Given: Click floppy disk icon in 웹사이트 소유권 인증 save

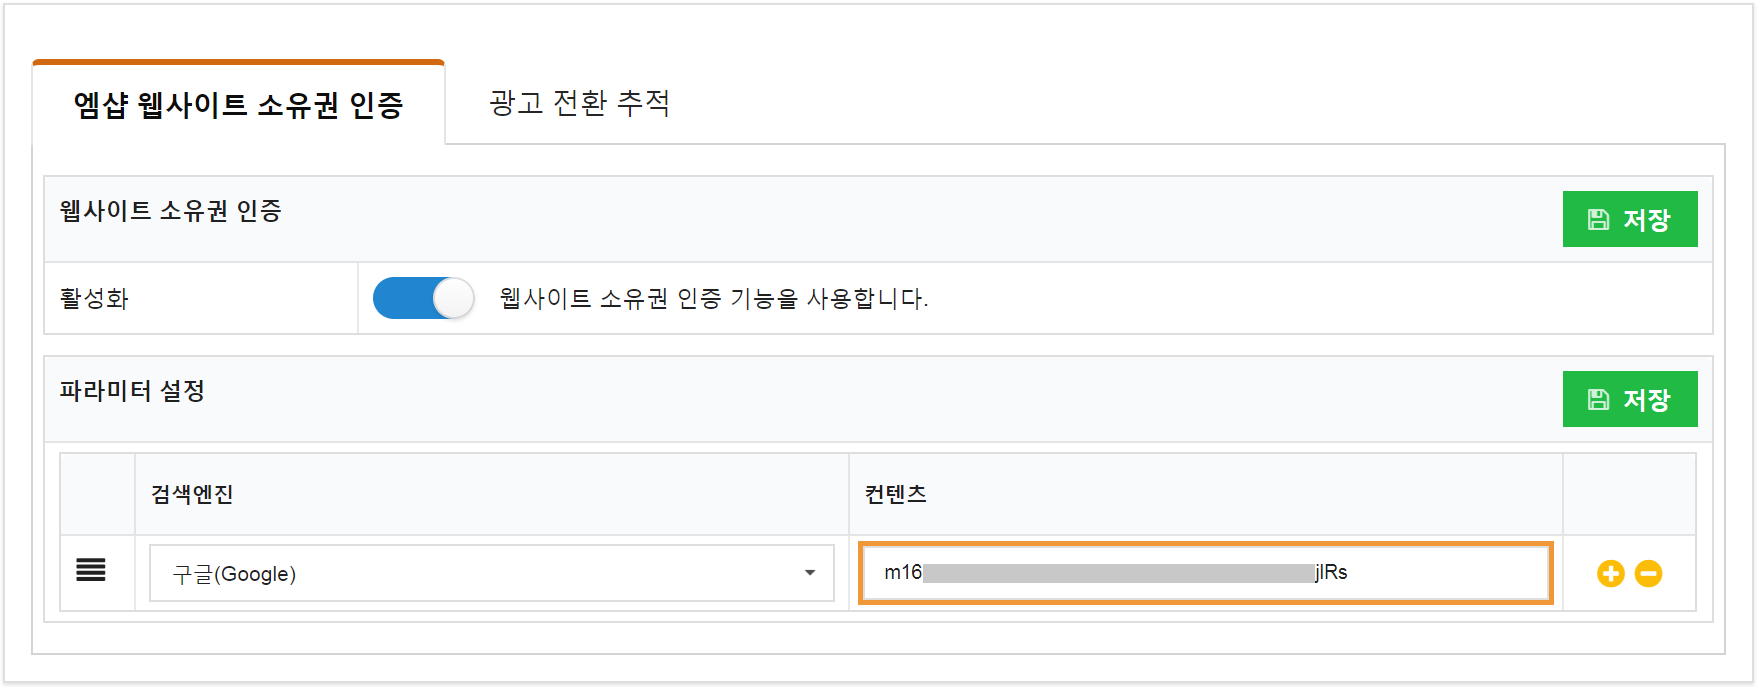Looking at the screenshot, I should point(1598,219).
